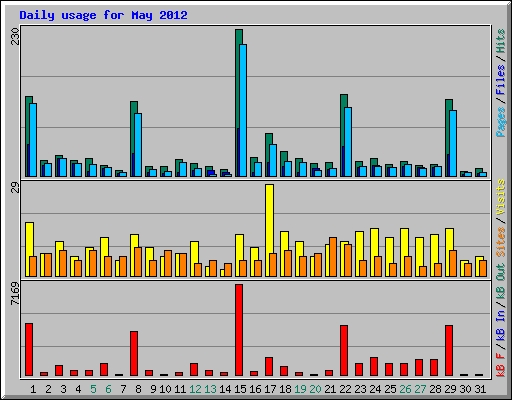Click day 31 on the x-axis

(x=480, y=389)
